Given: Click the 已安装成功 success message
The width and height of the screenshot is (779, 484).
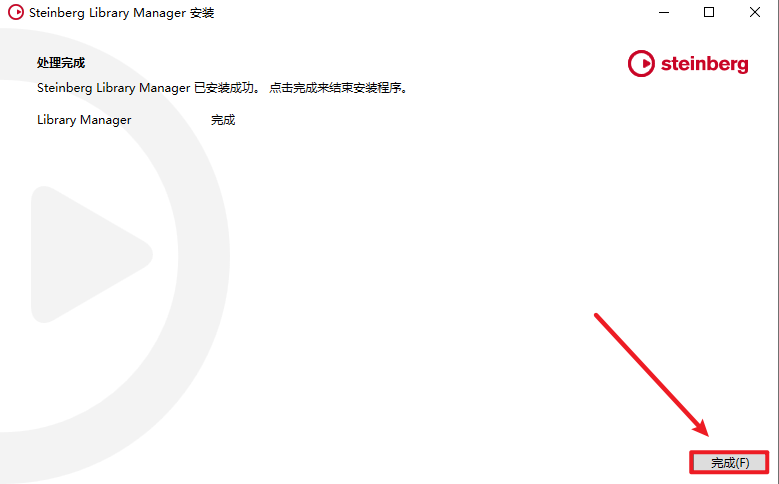Looking at the screenshot, I should click(x=224, y=88).
